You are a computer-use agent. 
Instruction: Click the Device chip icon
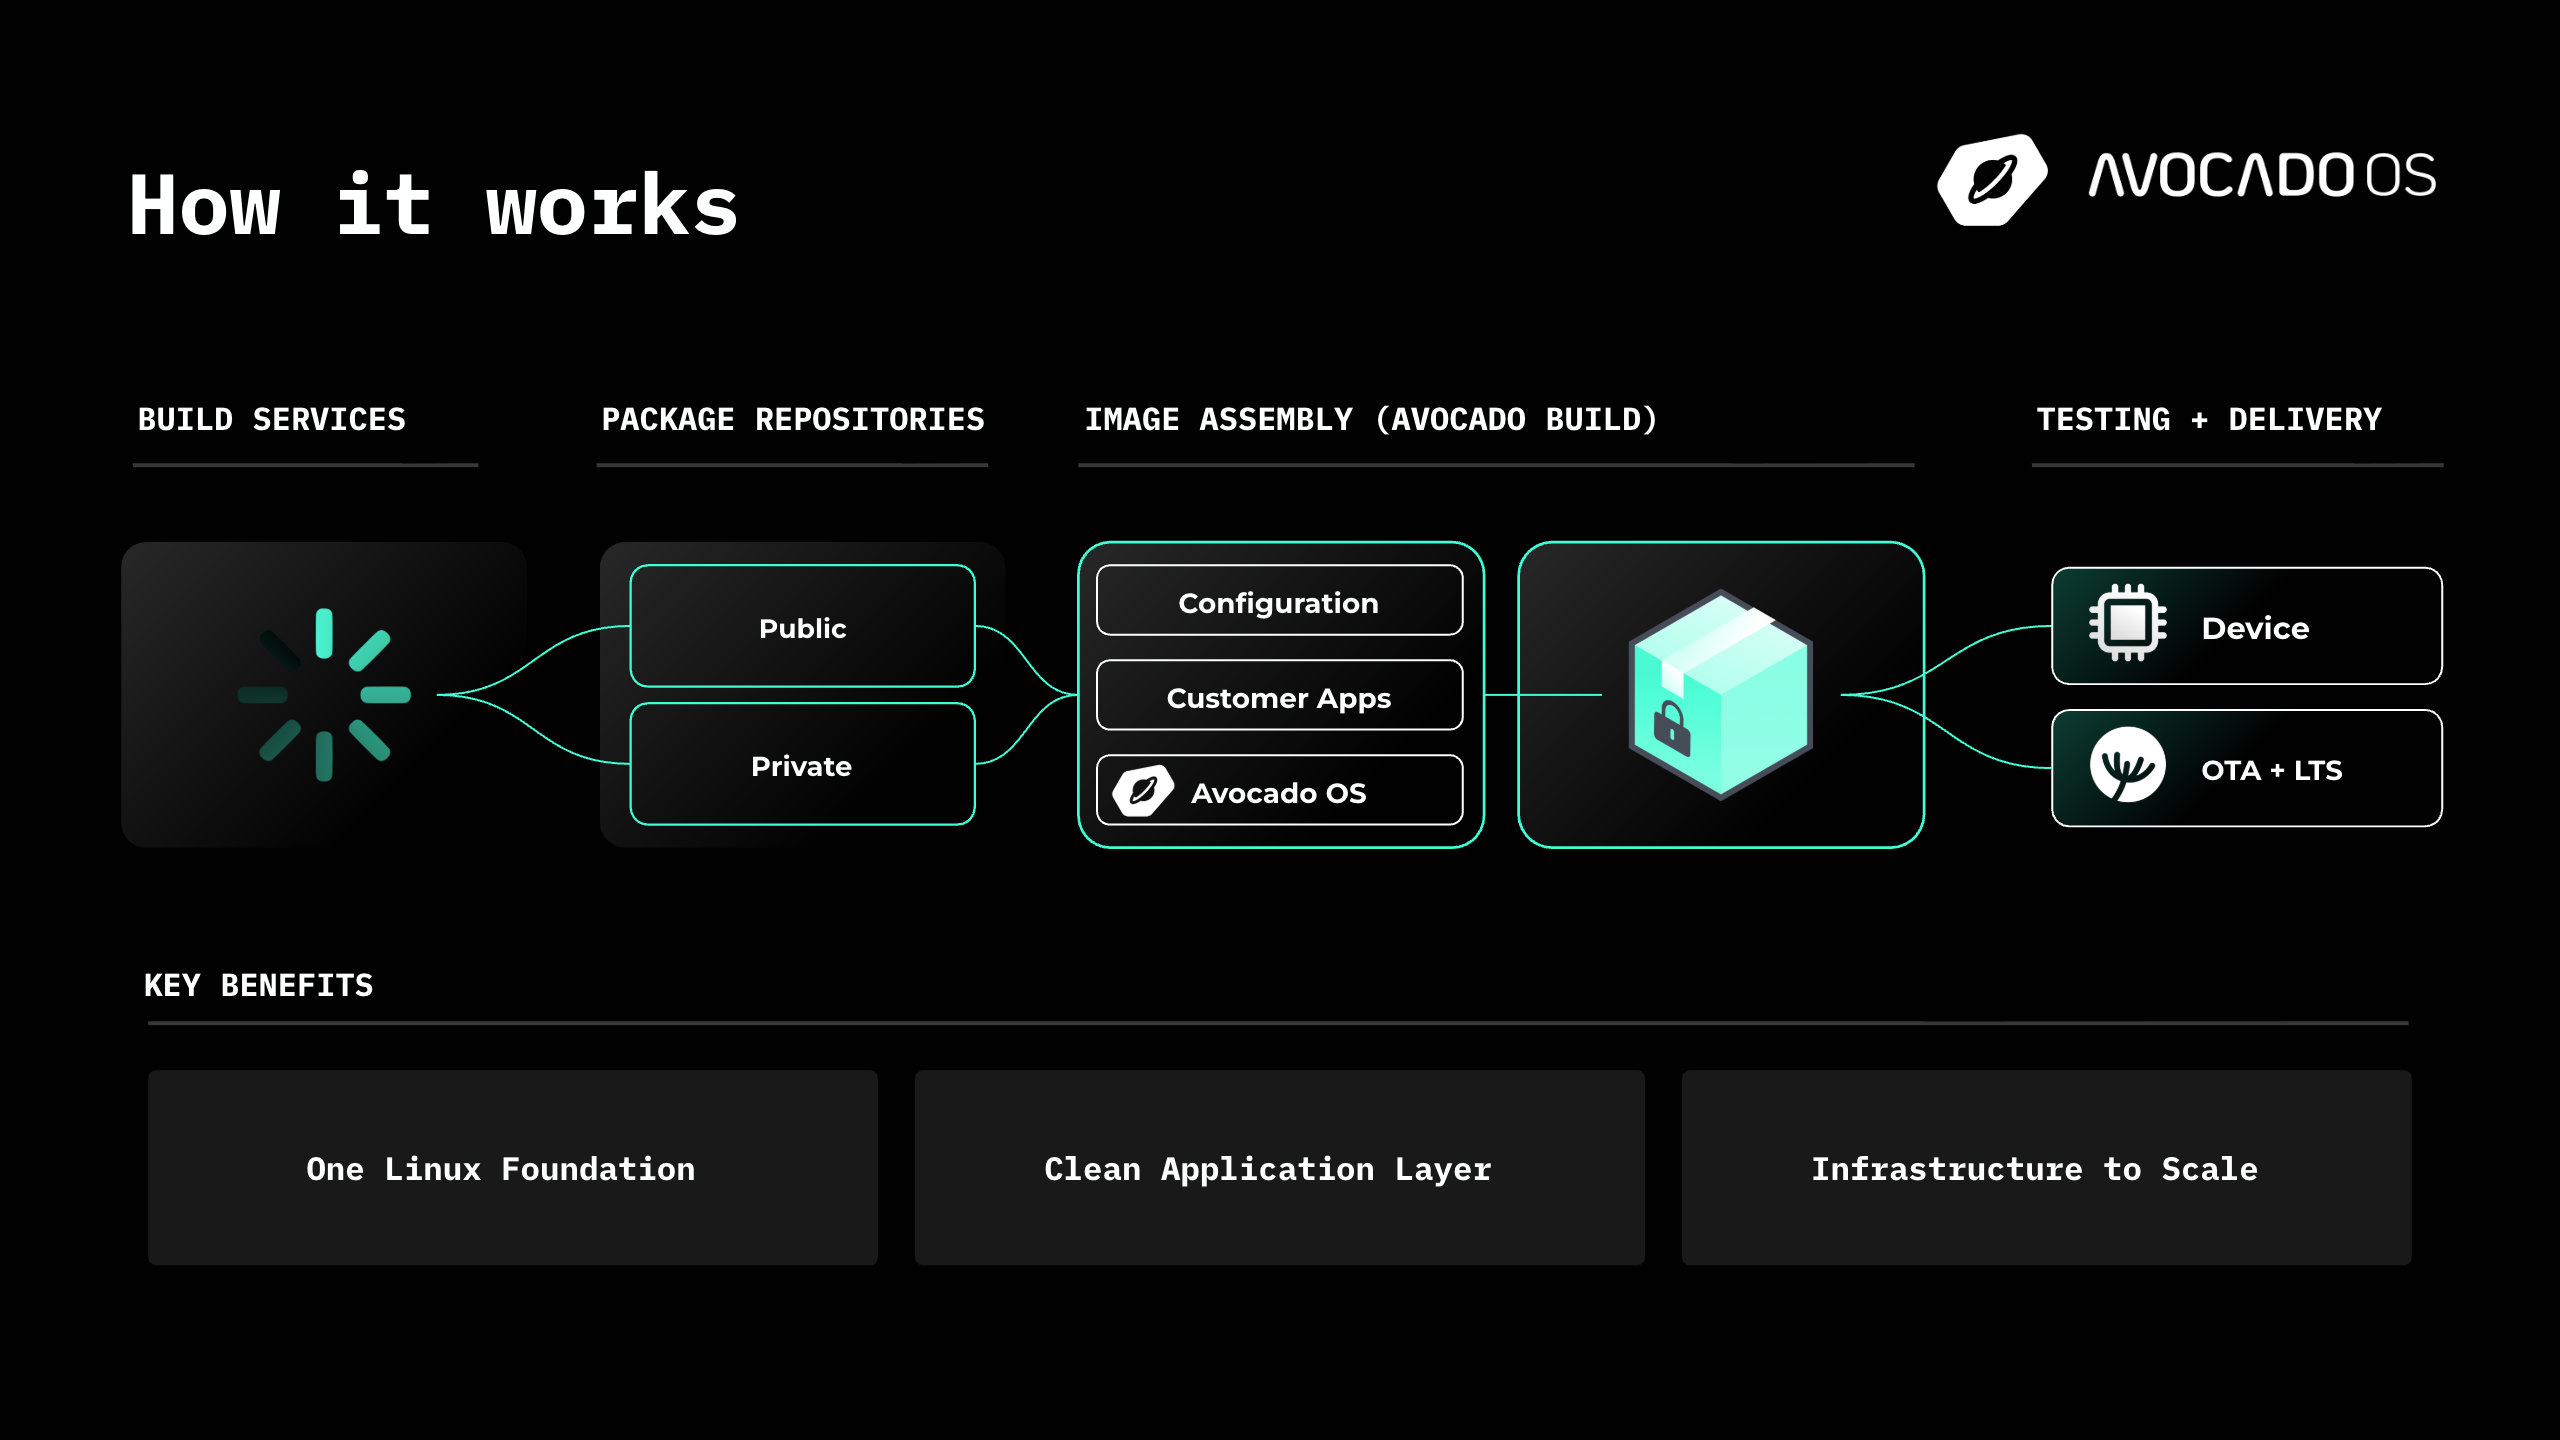2128,623
